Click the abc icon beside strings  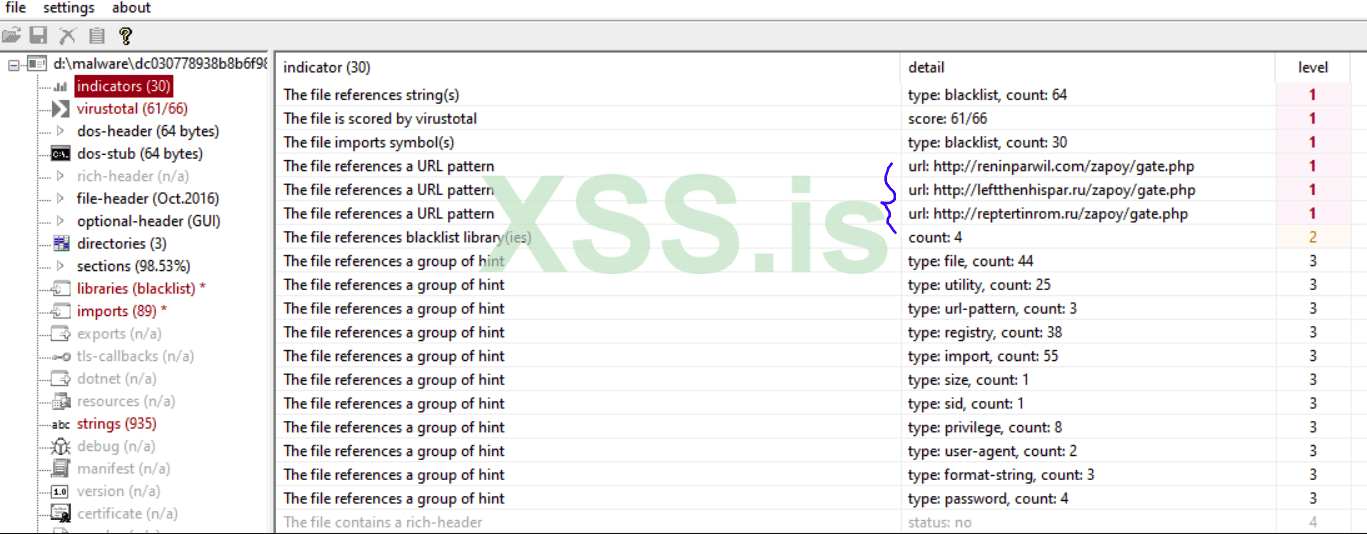point(60,424)
